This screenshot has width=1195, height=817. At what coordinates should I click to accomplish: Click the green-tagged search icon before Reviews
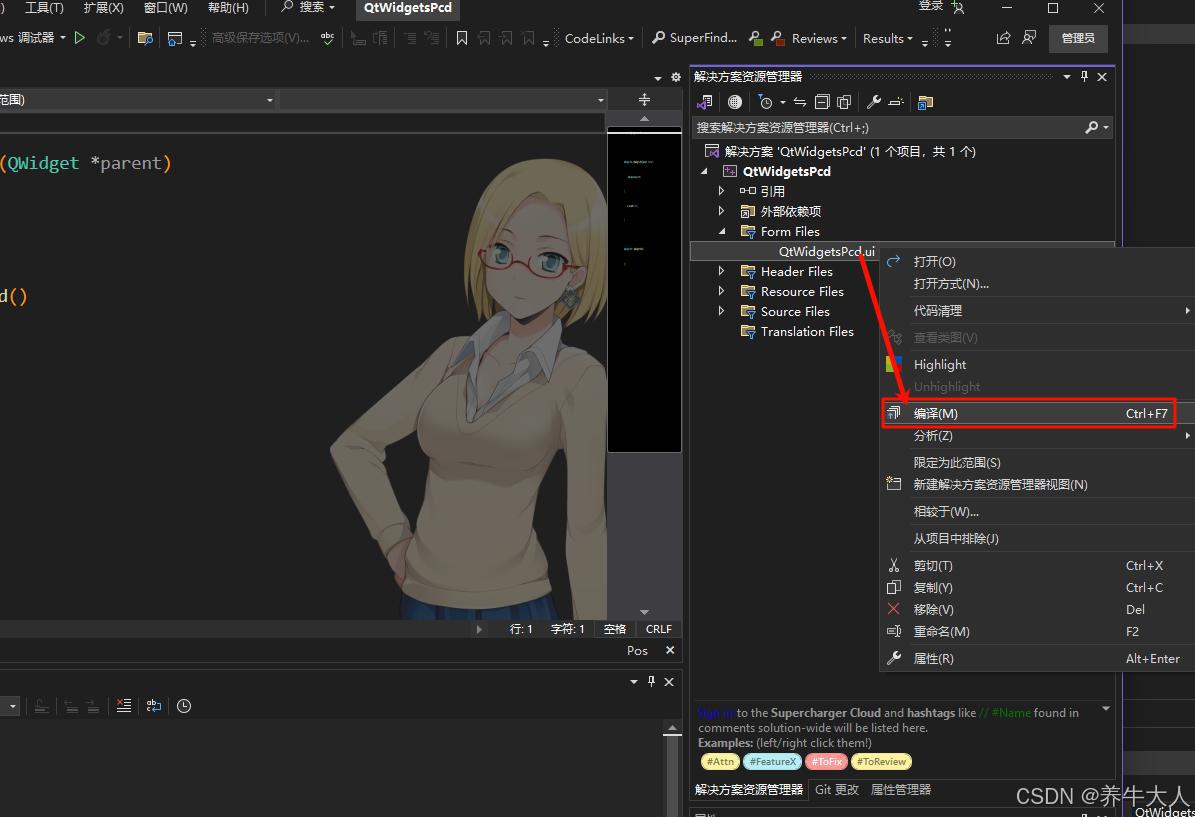754,37
